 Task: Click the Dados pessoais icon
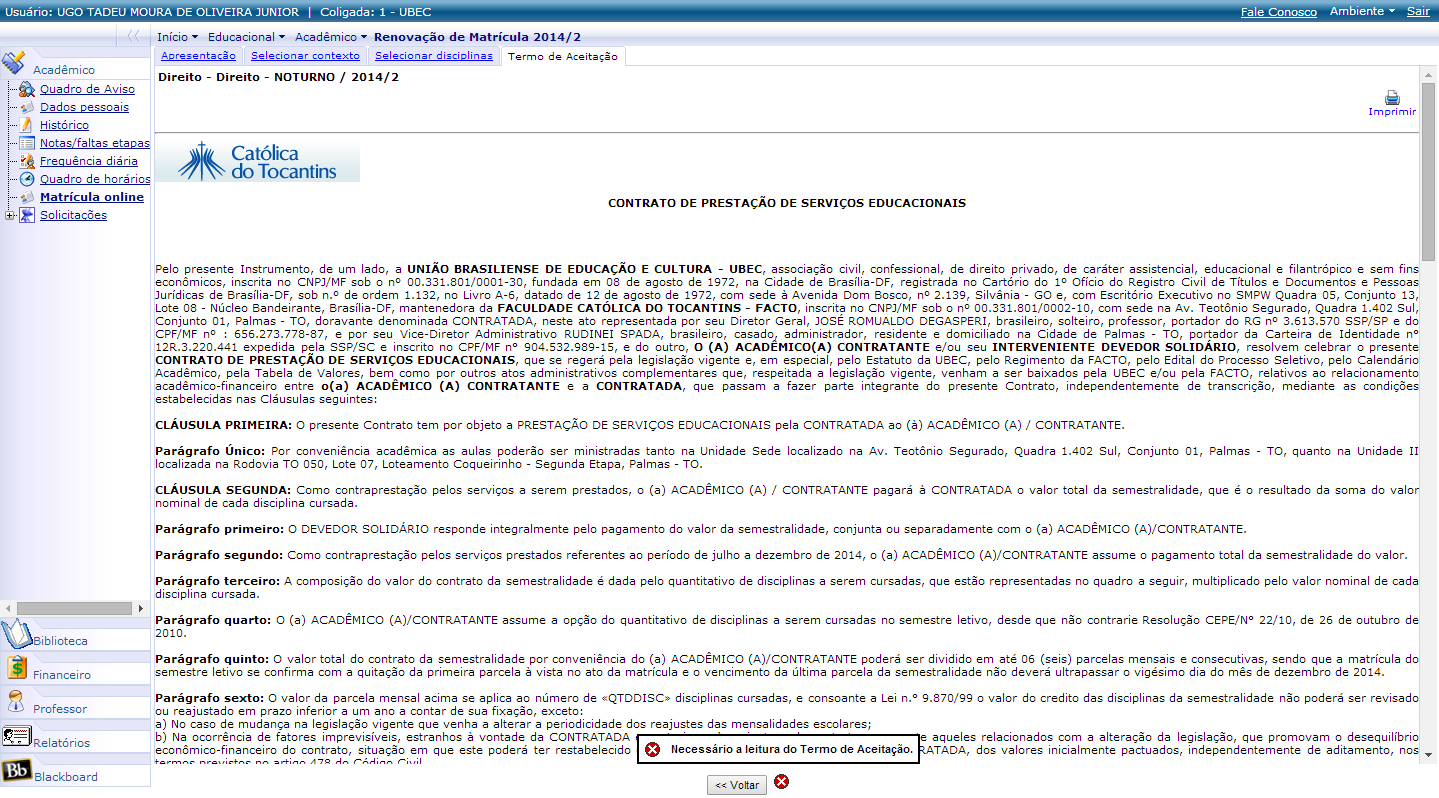pos(27,107)
